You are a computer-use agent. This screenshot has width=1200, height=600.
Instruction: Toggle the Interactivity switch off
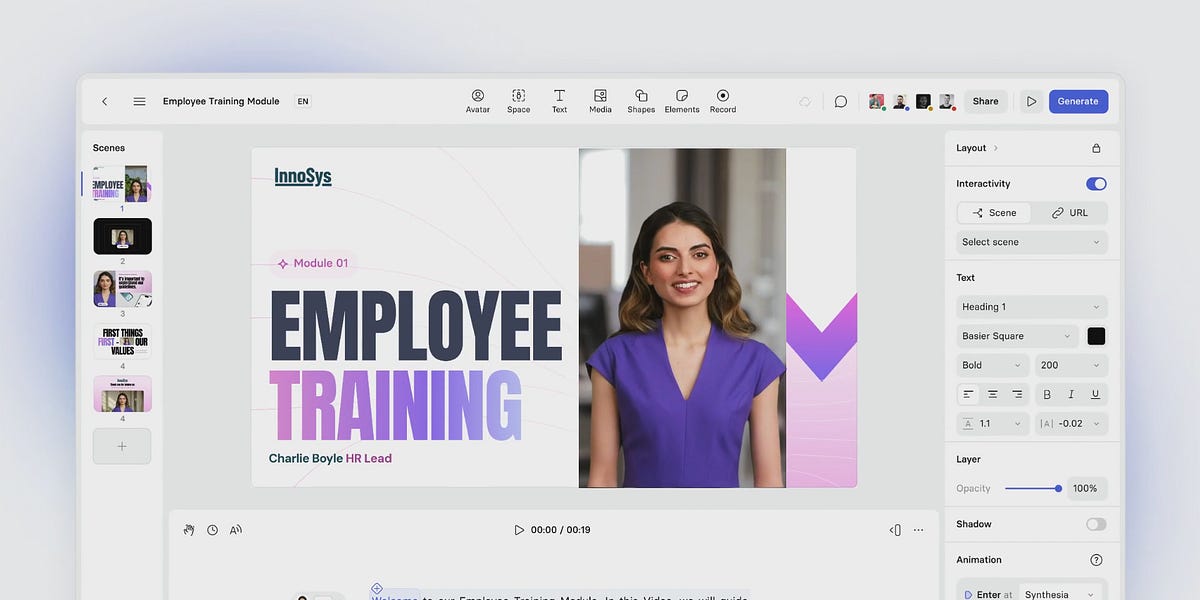click(x=1096, y=184)
